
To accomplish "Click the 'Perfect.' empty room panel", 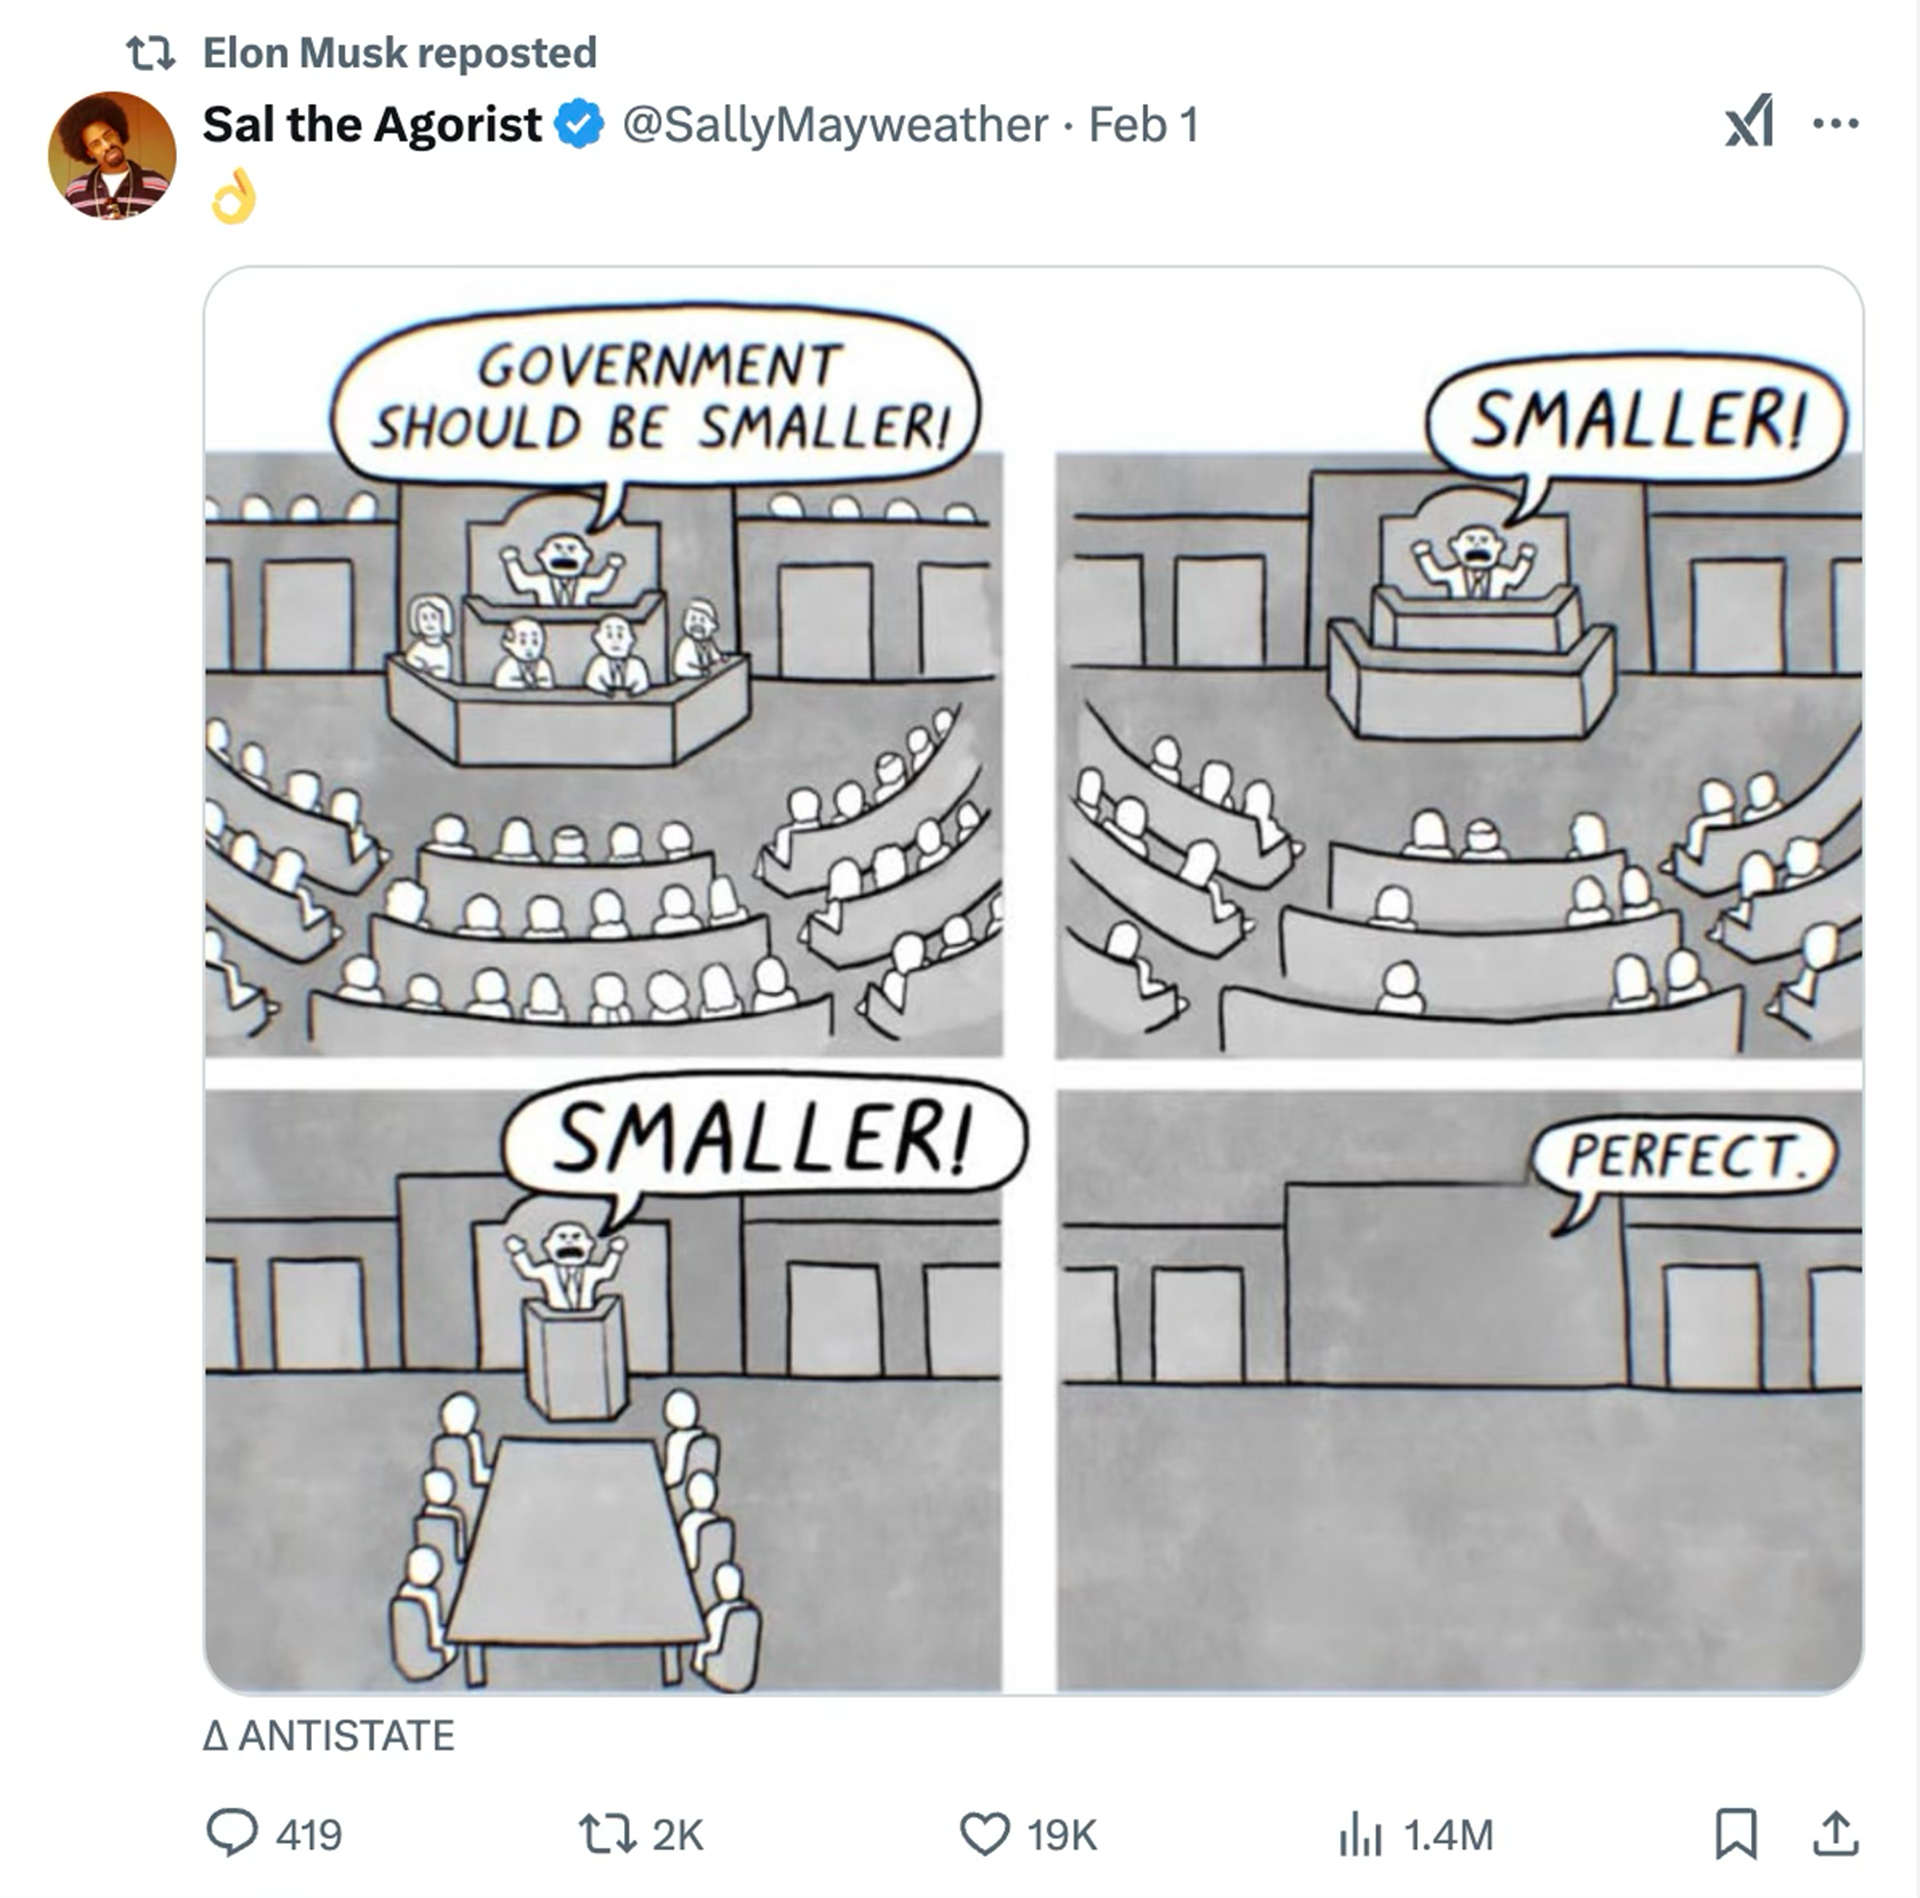I will pos(1459,1391).
